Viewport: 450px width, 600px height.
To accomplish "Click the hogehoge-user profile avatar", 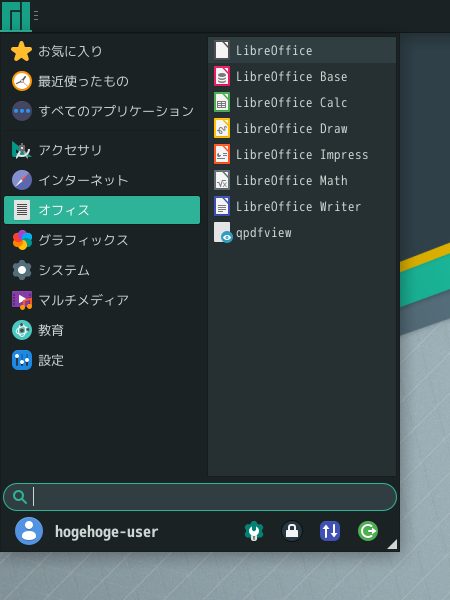I will 29,531.
